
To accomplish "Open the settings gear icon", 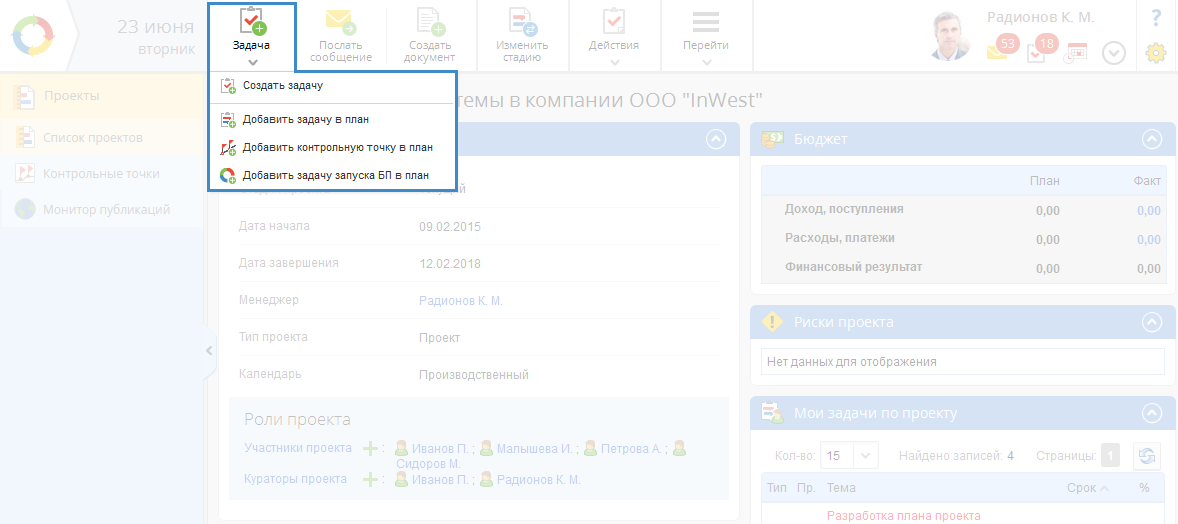I will (x=1156, y=53).
